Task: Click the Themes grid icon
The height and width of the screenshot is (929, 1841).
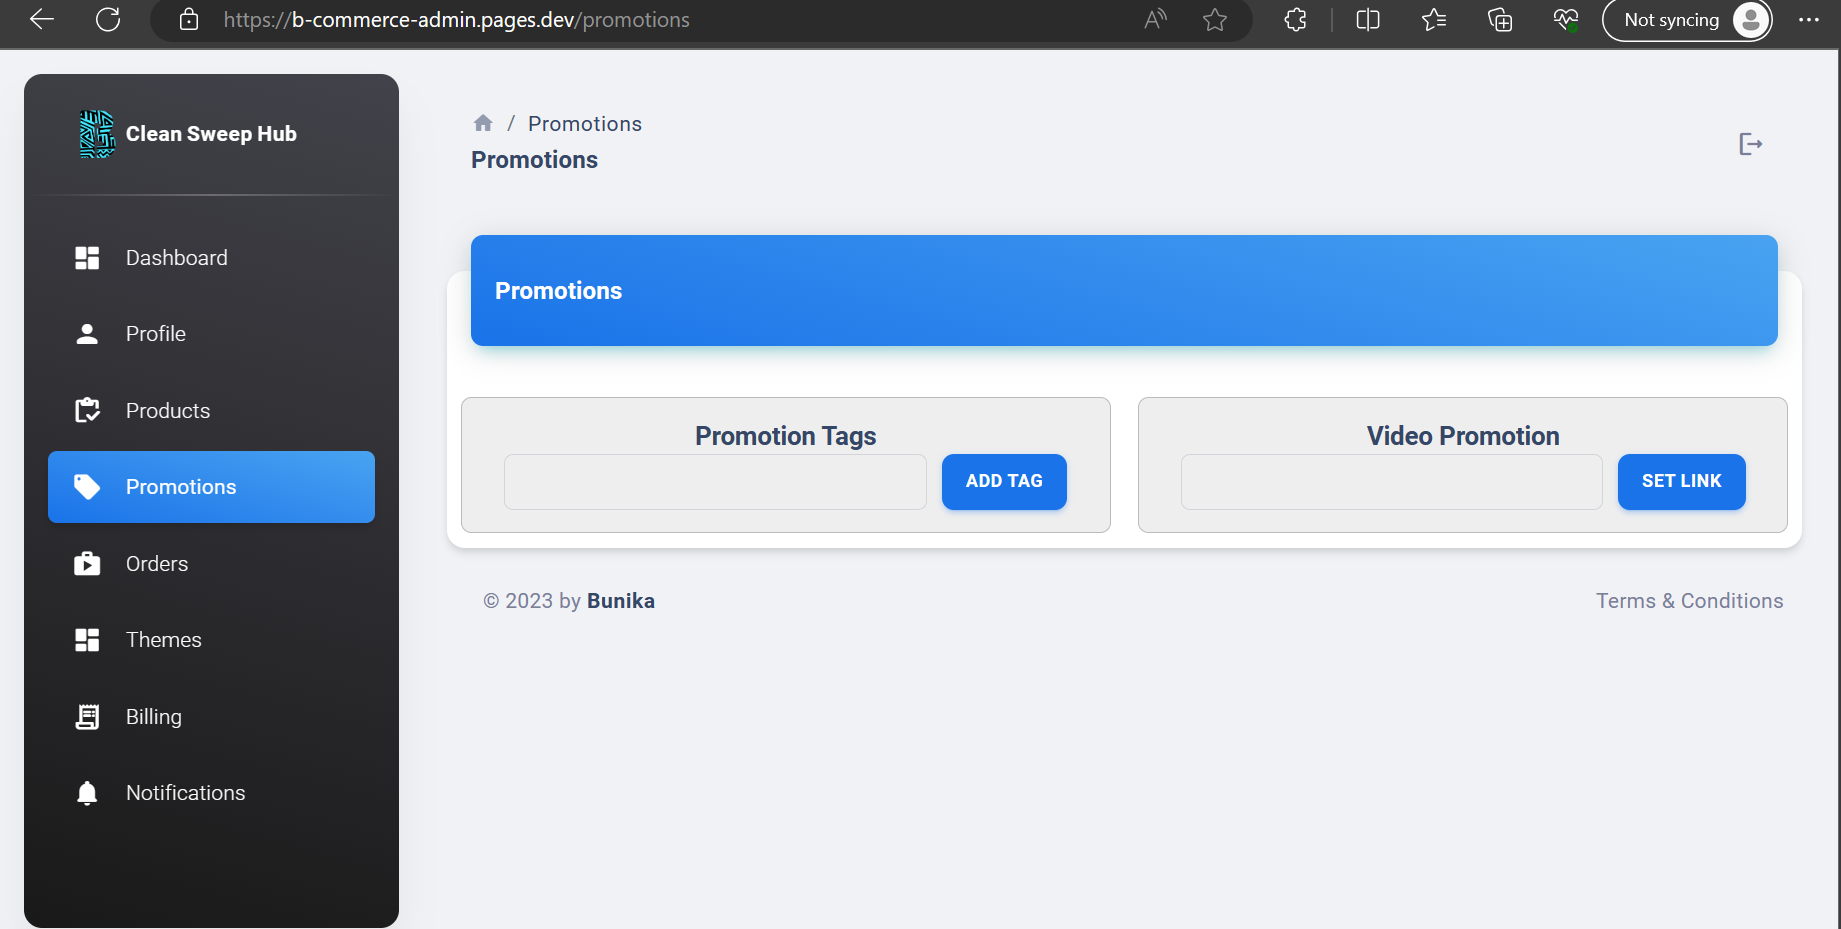Action: point(87,640)
